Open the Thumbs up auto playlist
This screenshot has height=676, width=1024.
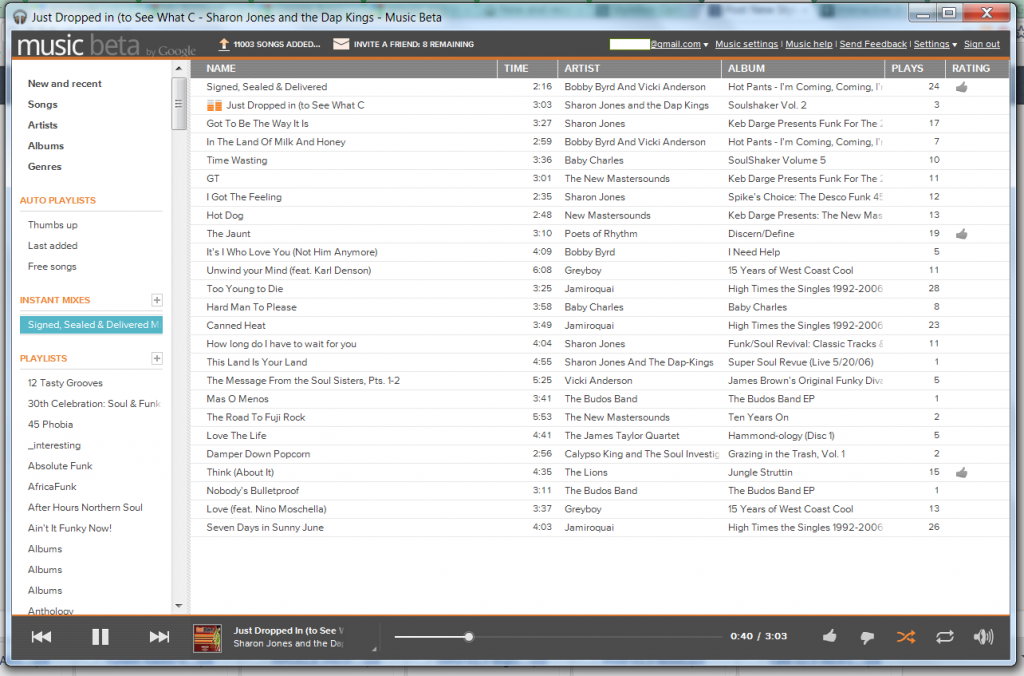click(x=52, y=225)
